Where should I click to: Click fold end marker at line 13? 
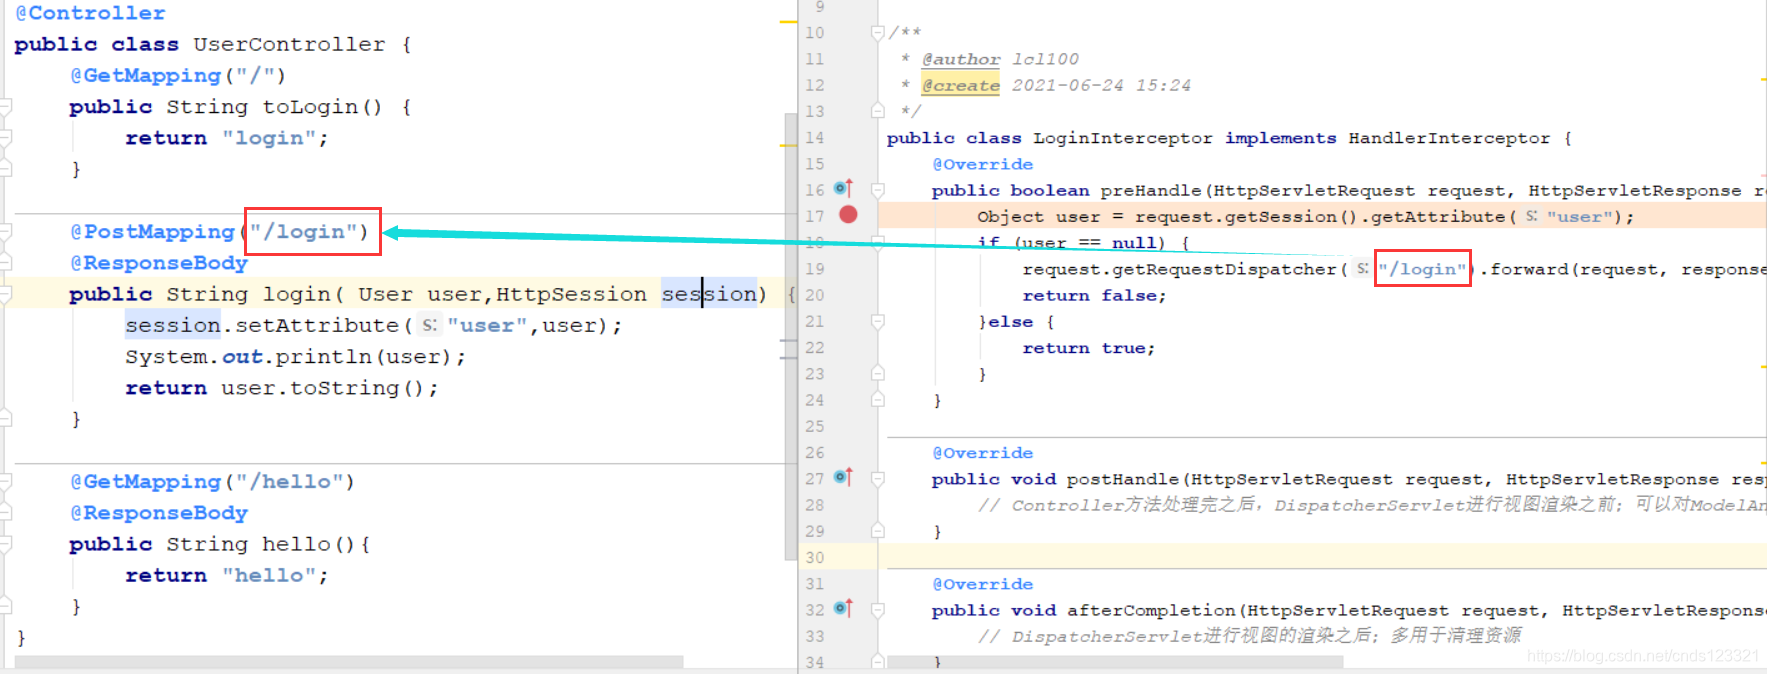pyautogui.click(x=877, y=110)
